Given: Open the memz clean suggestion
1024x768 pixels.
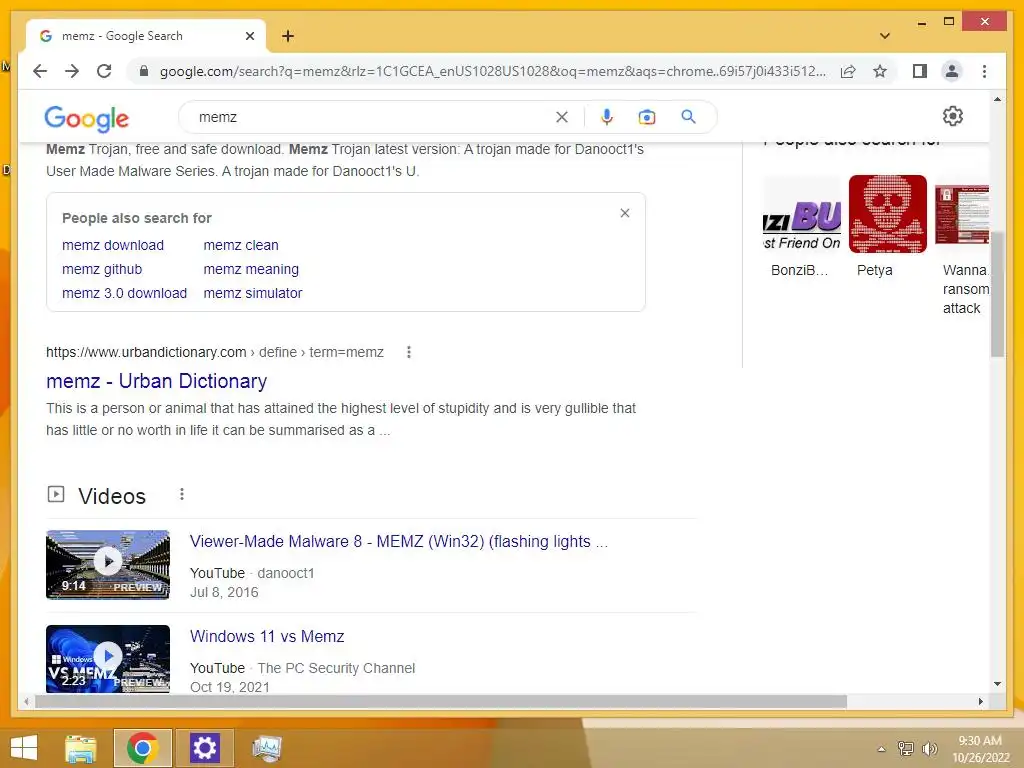Looking at the screenshot, I should (241, 246).
